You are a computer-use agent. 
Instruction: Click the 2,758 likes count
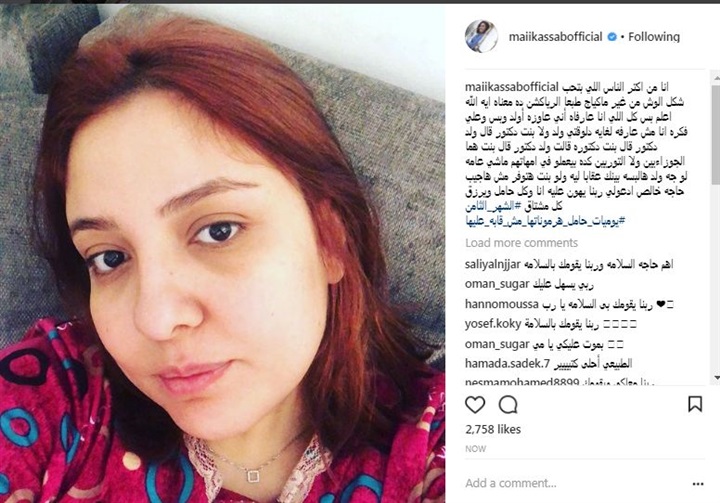493,430
